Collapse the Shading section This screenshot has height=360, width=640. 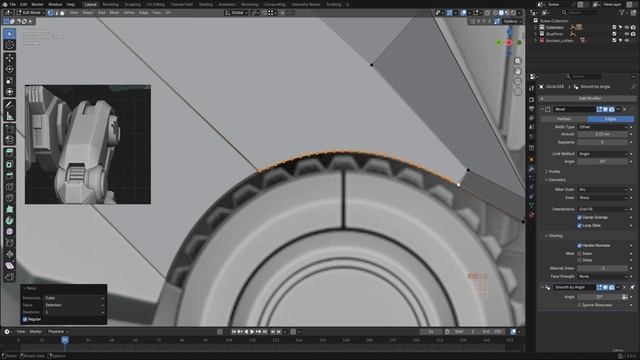pos(554,236)
